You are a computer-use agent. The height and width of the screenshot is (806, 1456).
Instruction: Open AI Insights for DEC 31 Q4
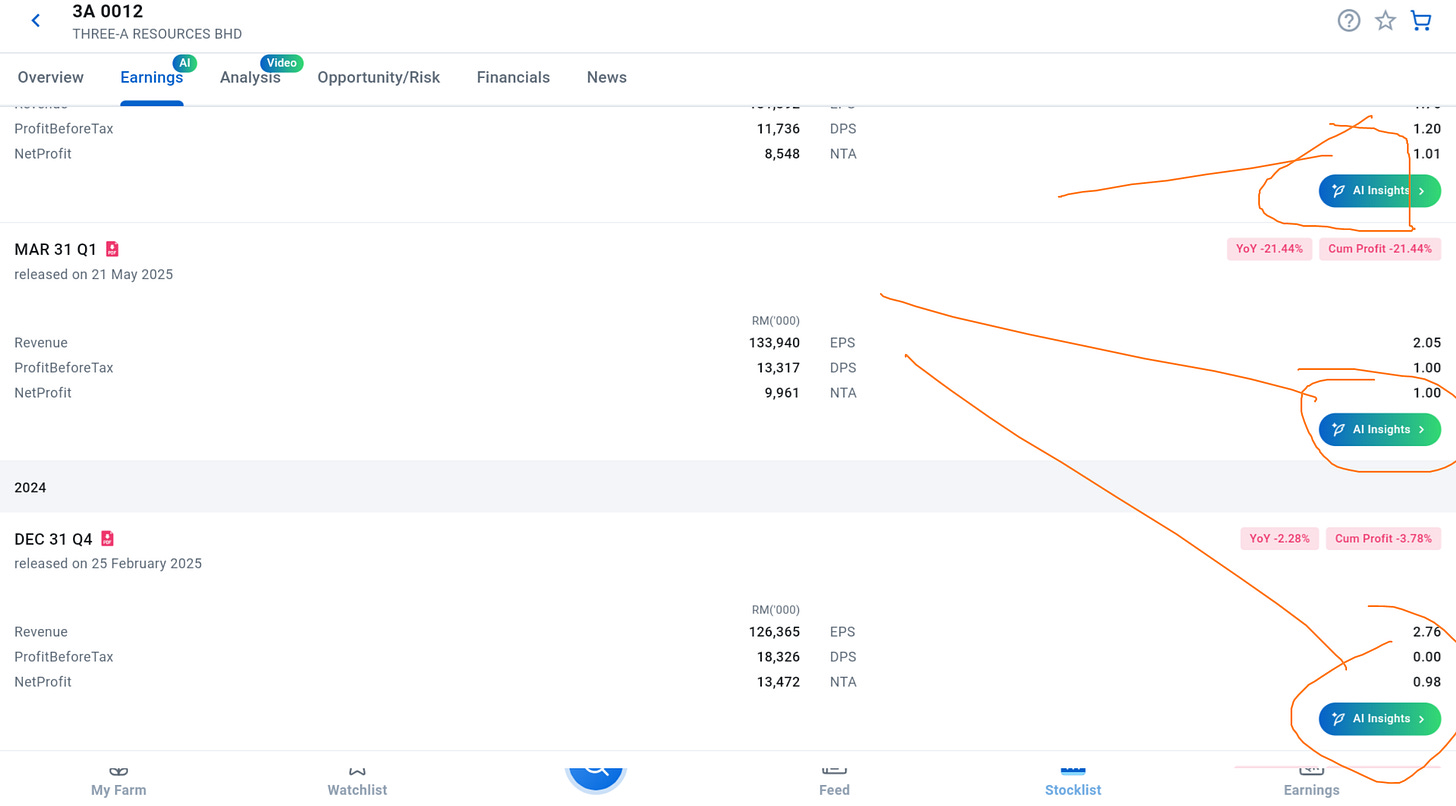(x=1380, y=719)
